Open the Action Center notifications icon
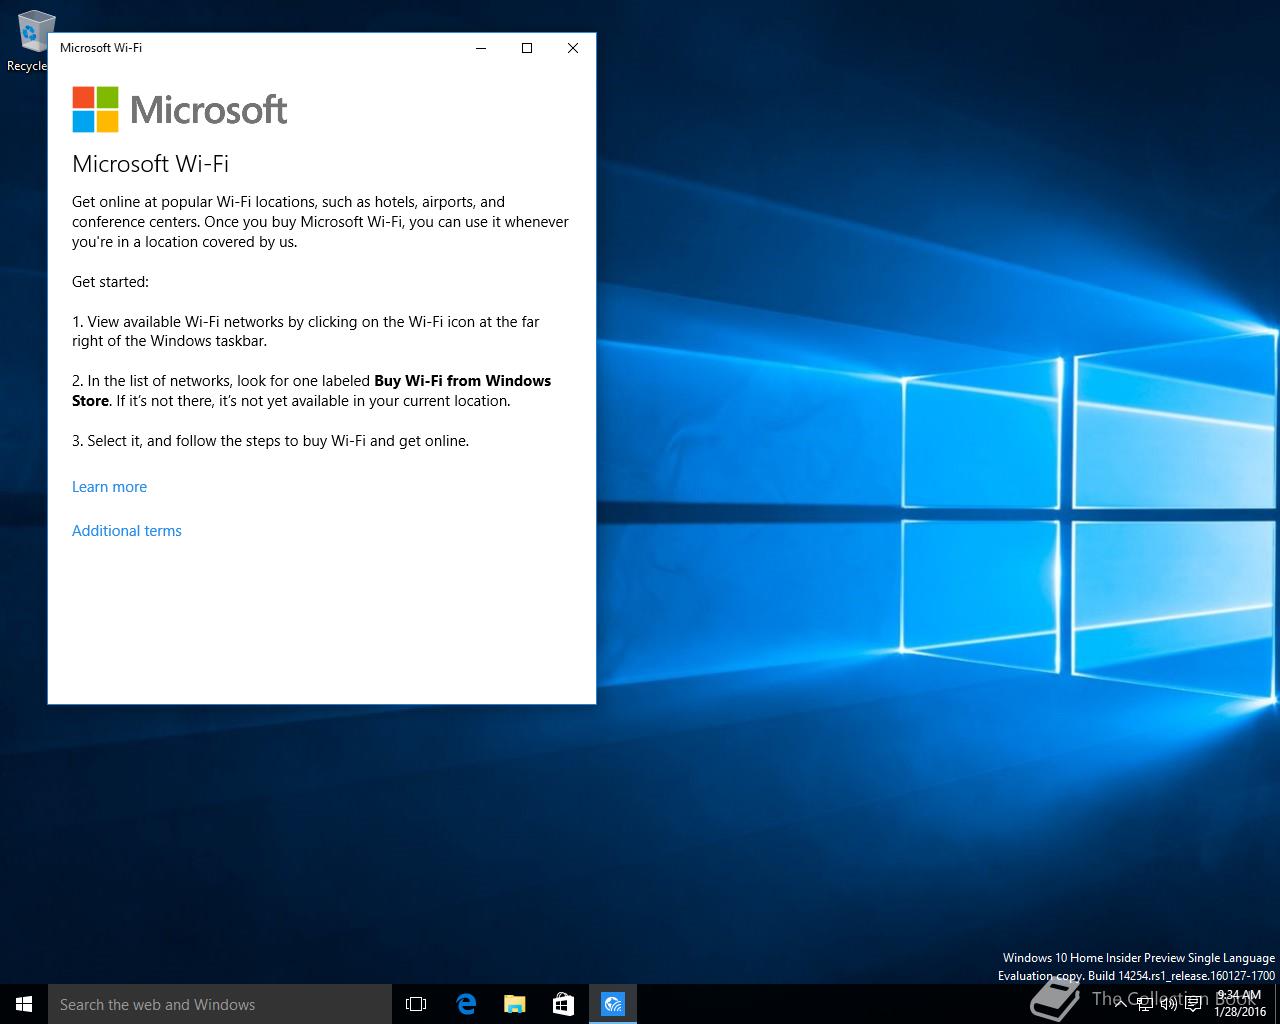1280x1024 pixels. 1193,1004
